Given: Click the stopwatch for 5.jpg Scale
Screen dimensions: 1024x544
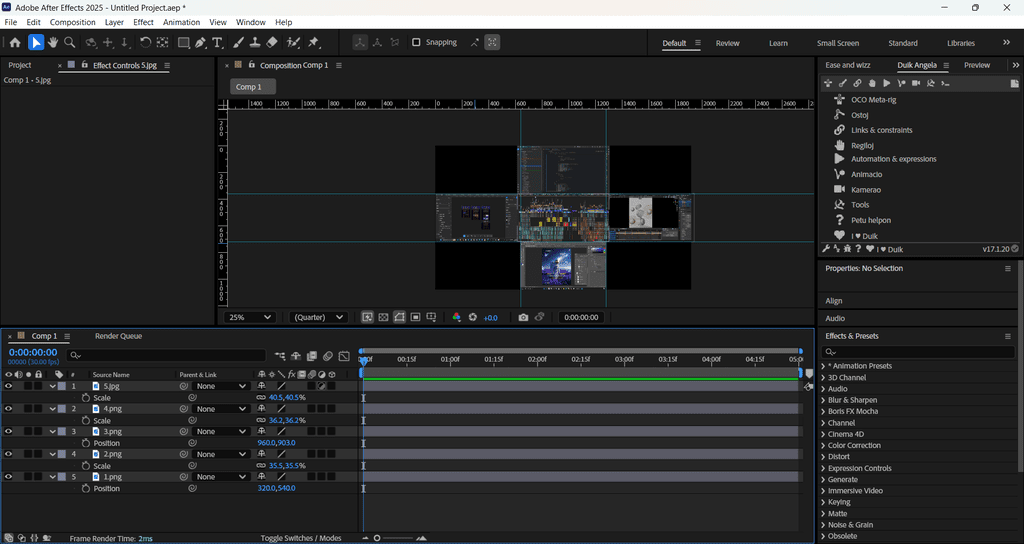Looking at the screenshot, I should coord(85,398).
